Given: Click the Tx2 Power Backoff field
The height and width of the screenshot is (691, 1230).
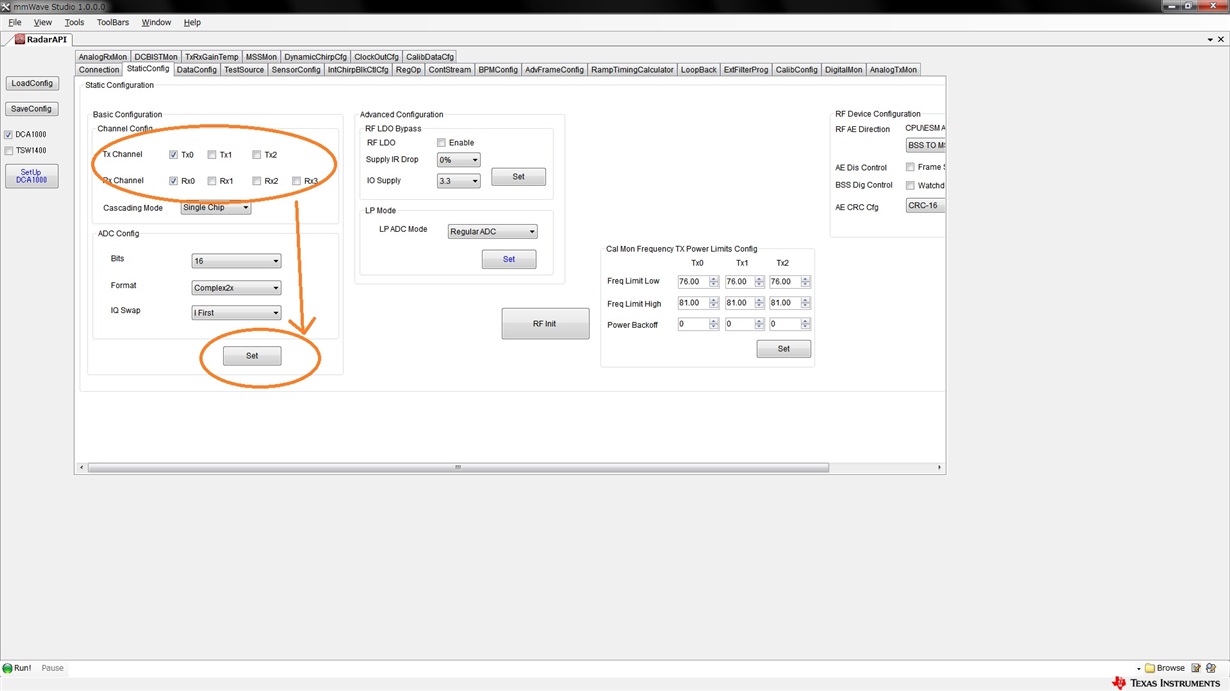Looking at the screenshot, I should [x=785, y=325].
